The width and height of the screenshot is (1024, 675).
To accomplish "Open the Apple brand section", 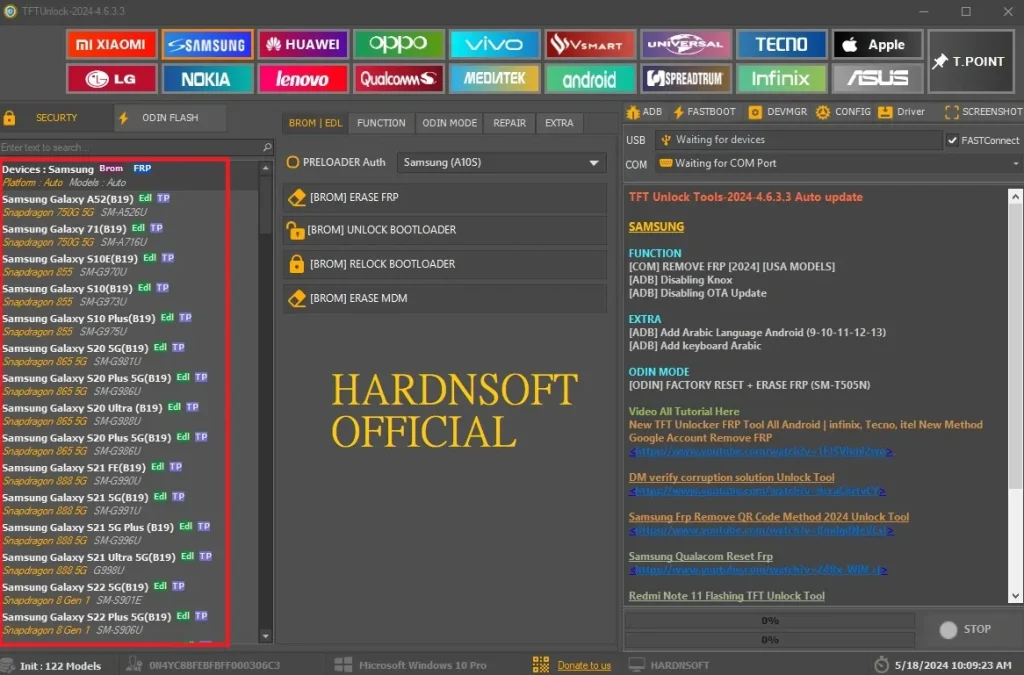I will pyautogui.click(x=877, y=44).
